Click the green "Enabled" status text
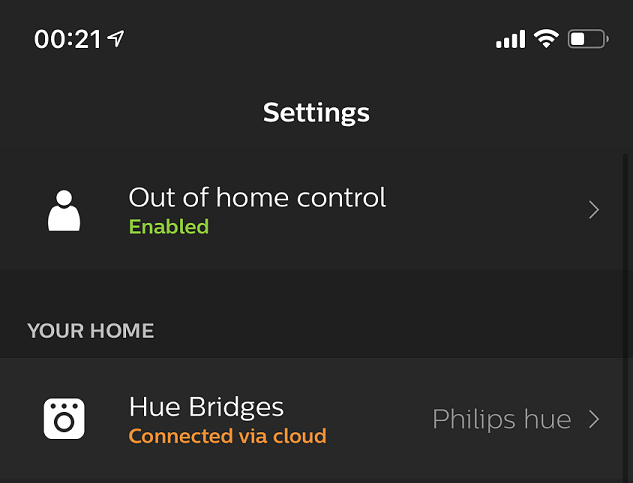 tap(168, 227)
